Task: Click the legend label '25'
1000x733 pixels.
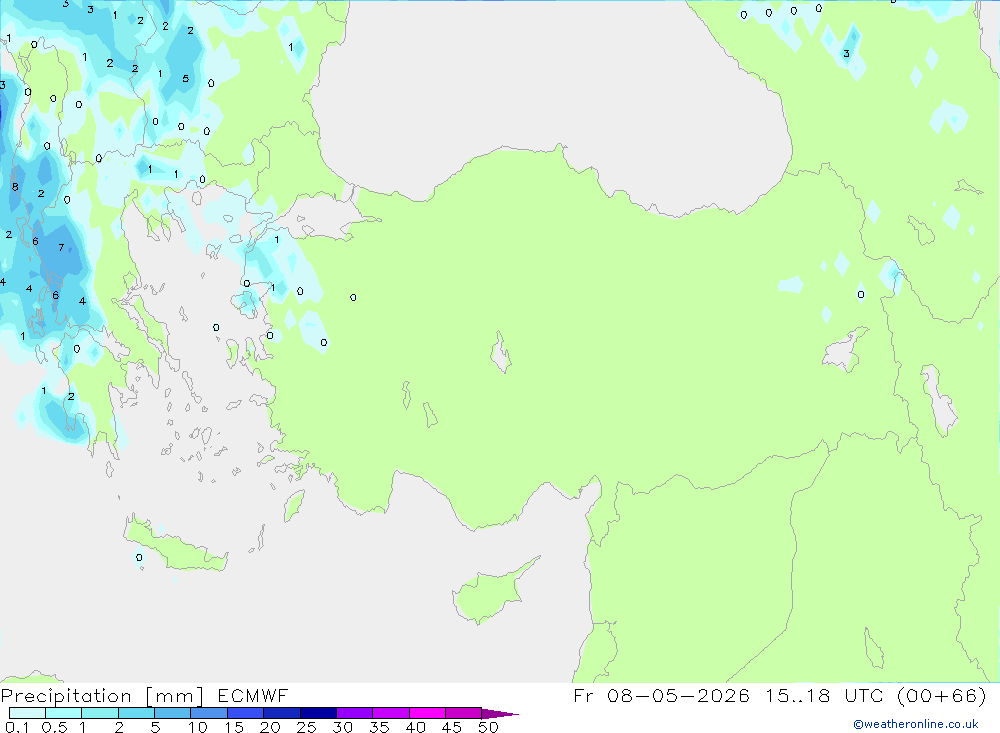Action: click(306, 727)
